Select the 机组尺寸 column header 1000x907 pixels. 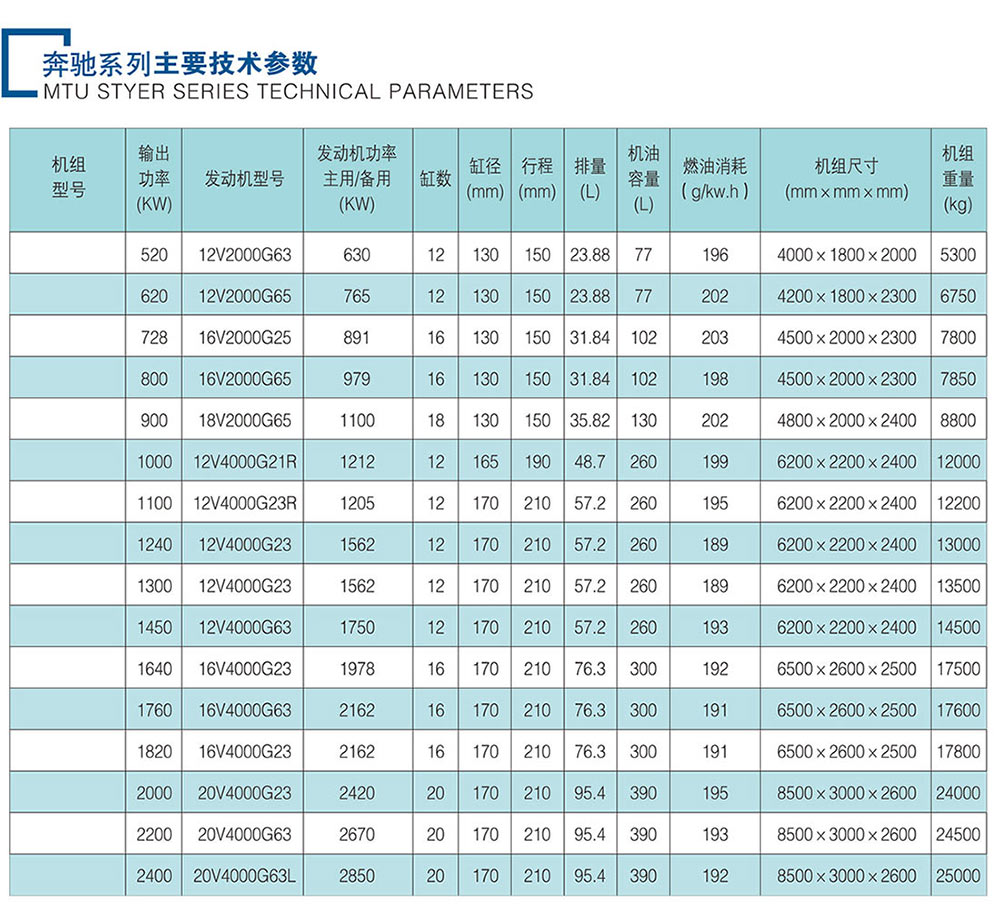pyautogui.click(x=846, y=179)
